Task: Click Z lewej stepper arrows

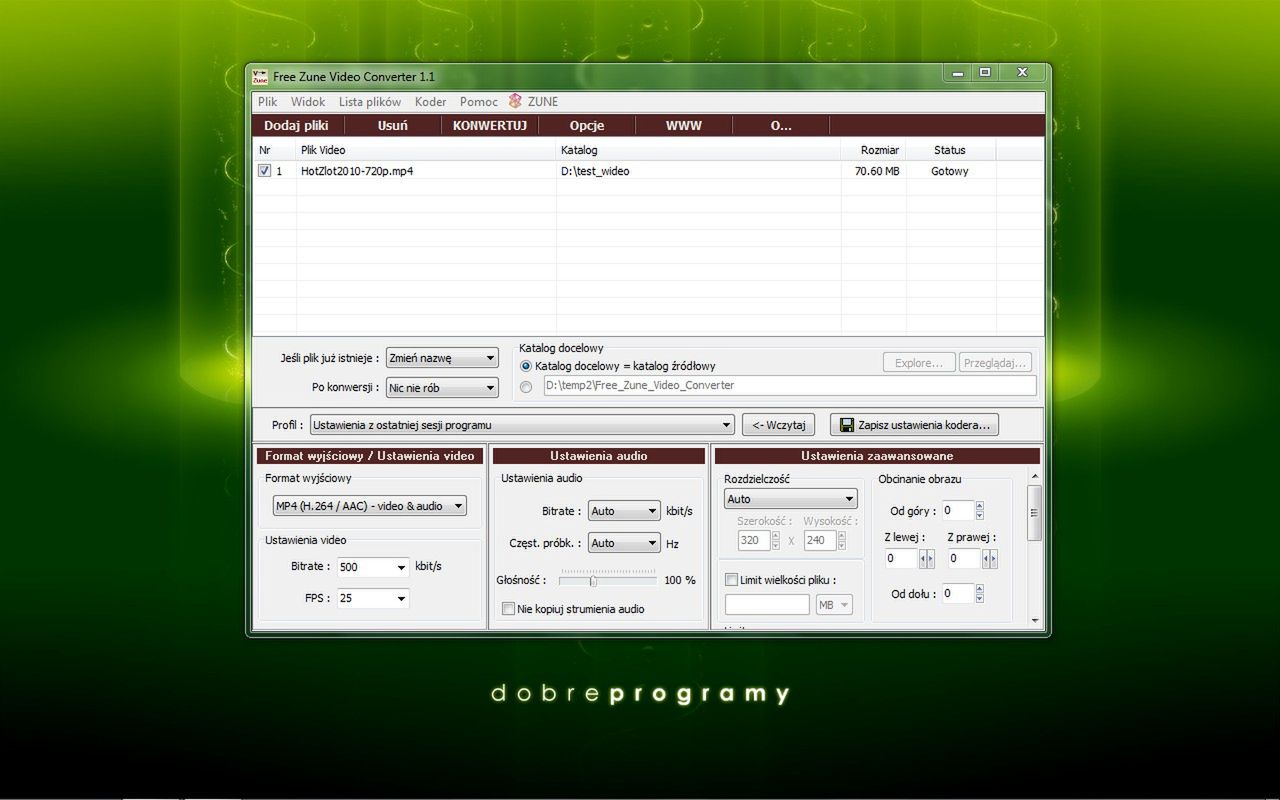Action: tap(927, 559)
